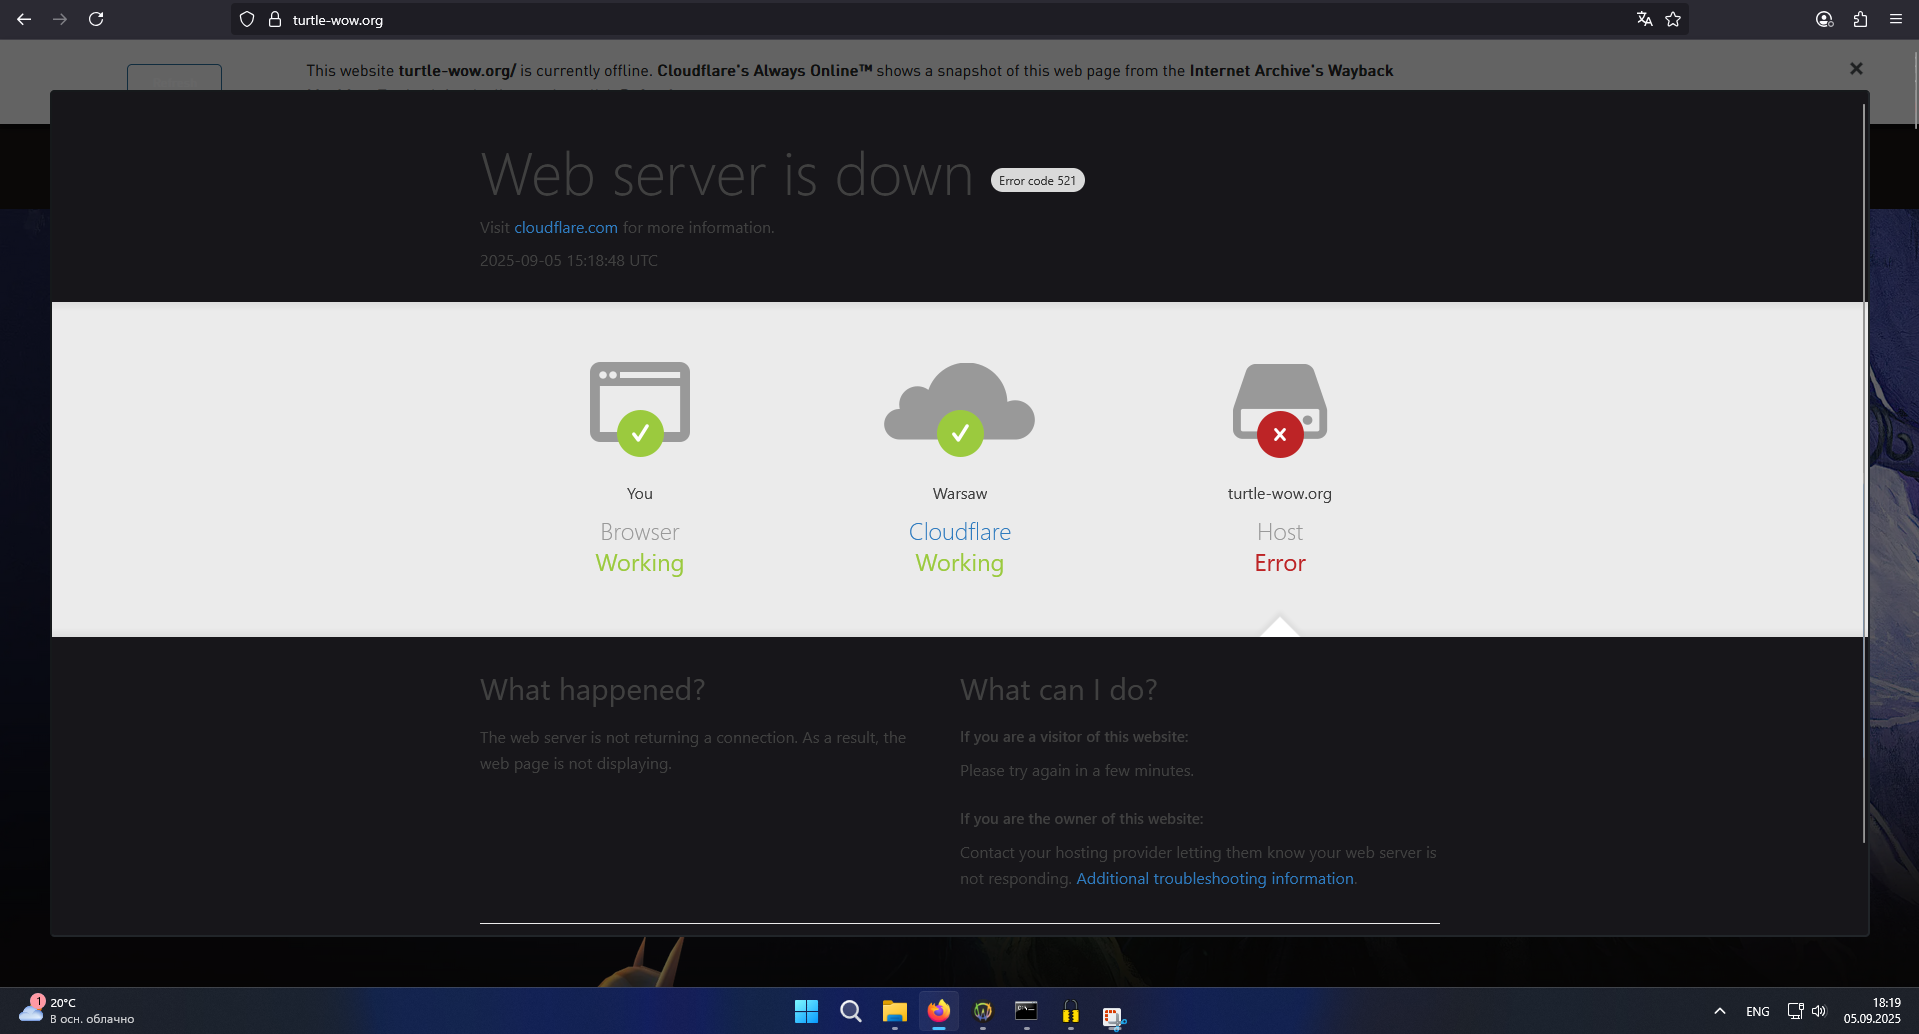Open the network tray icon
Screen dimensions: 1919x1034
[x=1796, y=1011]
